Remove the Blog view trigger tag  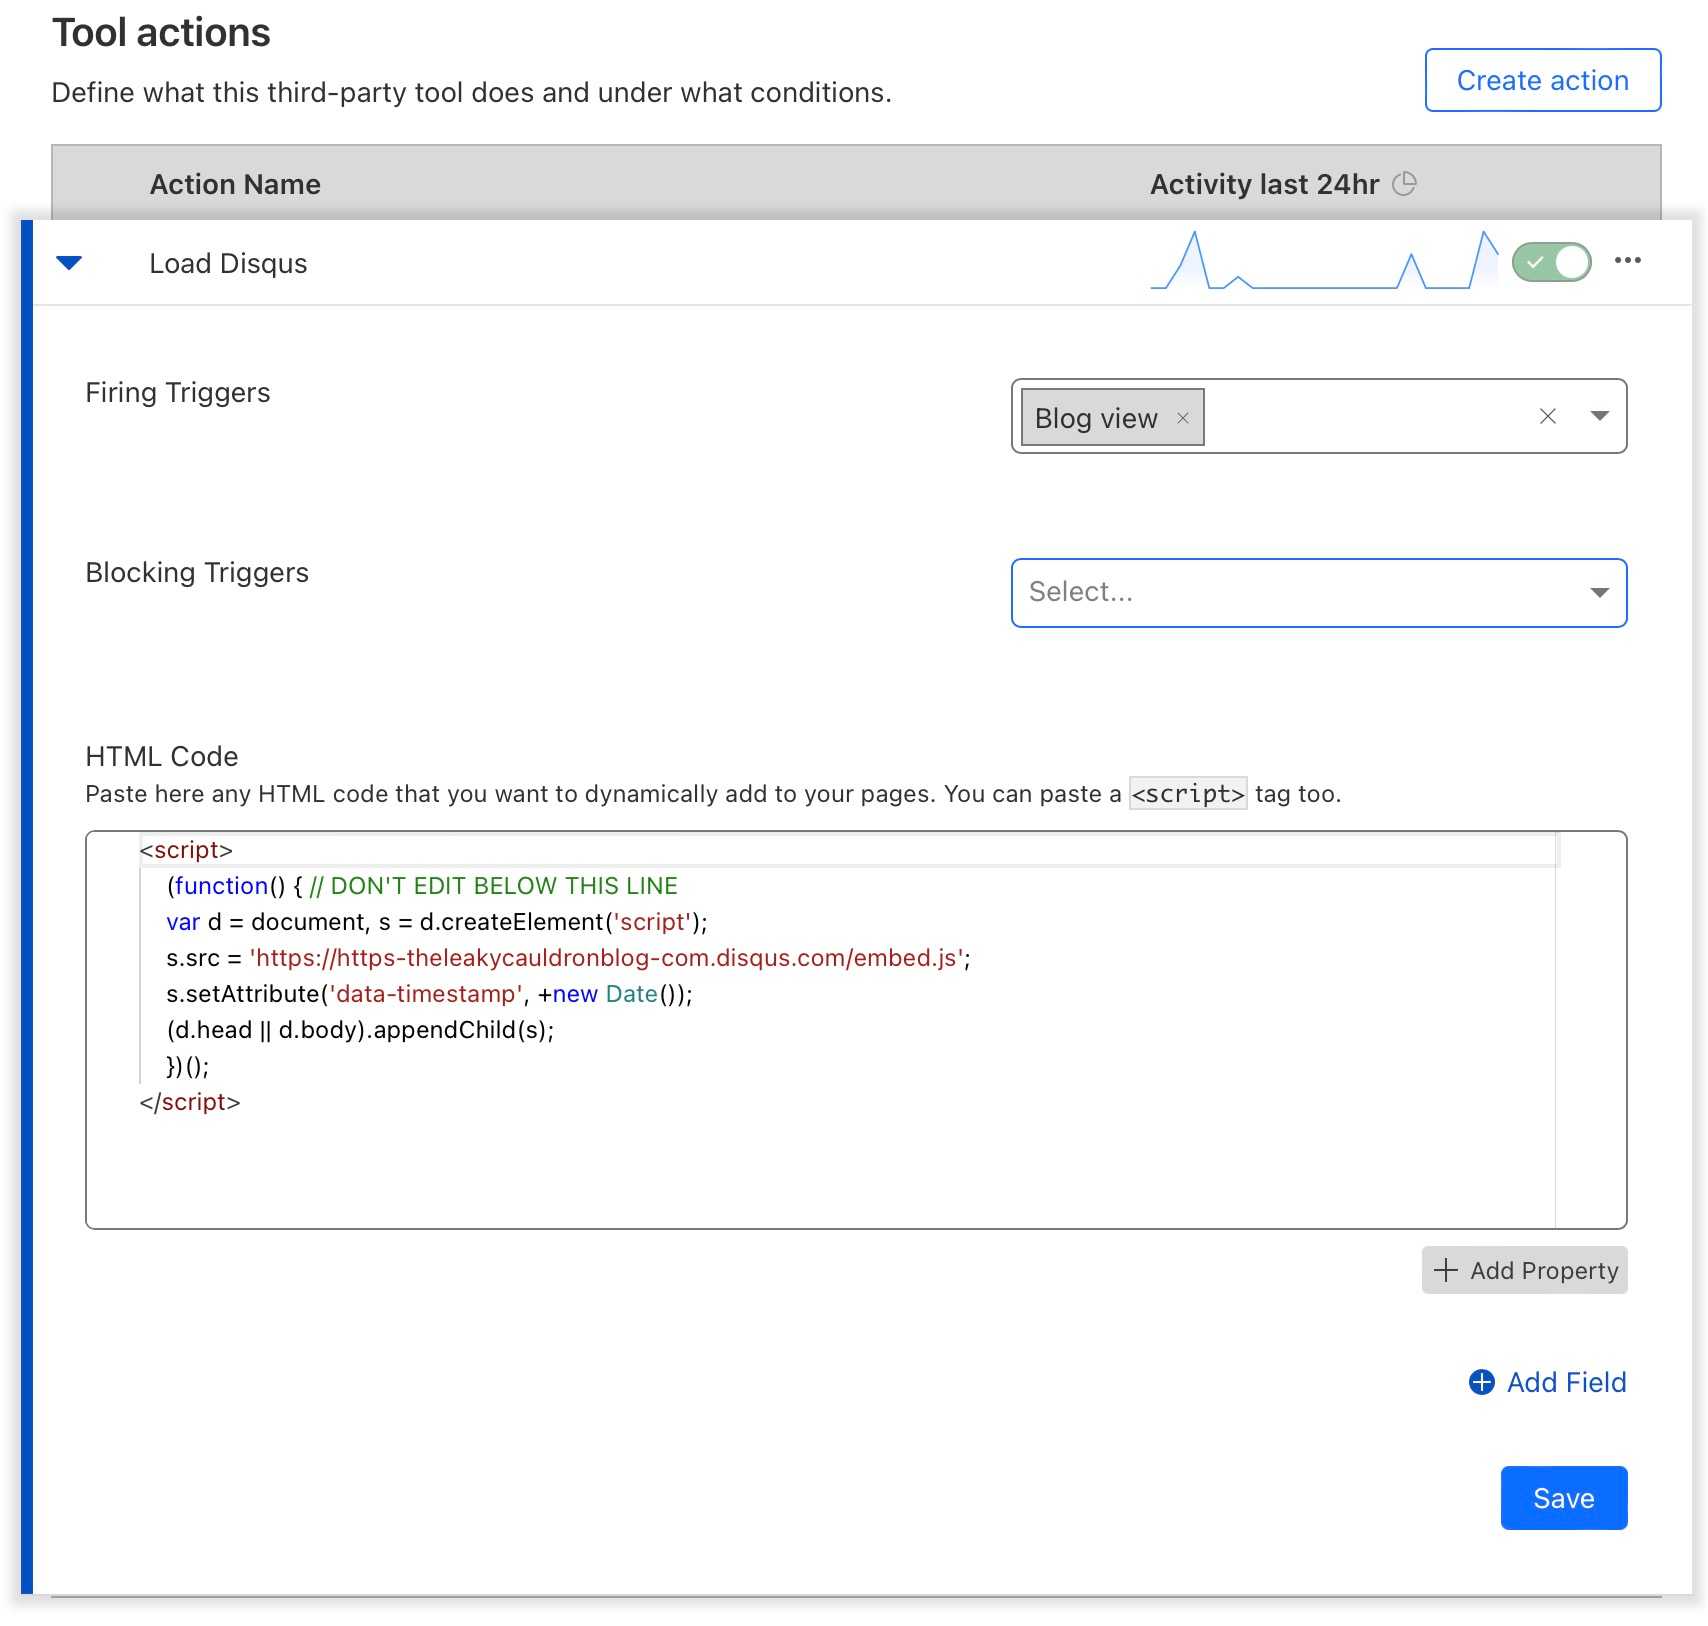(x=1183, y=418)
